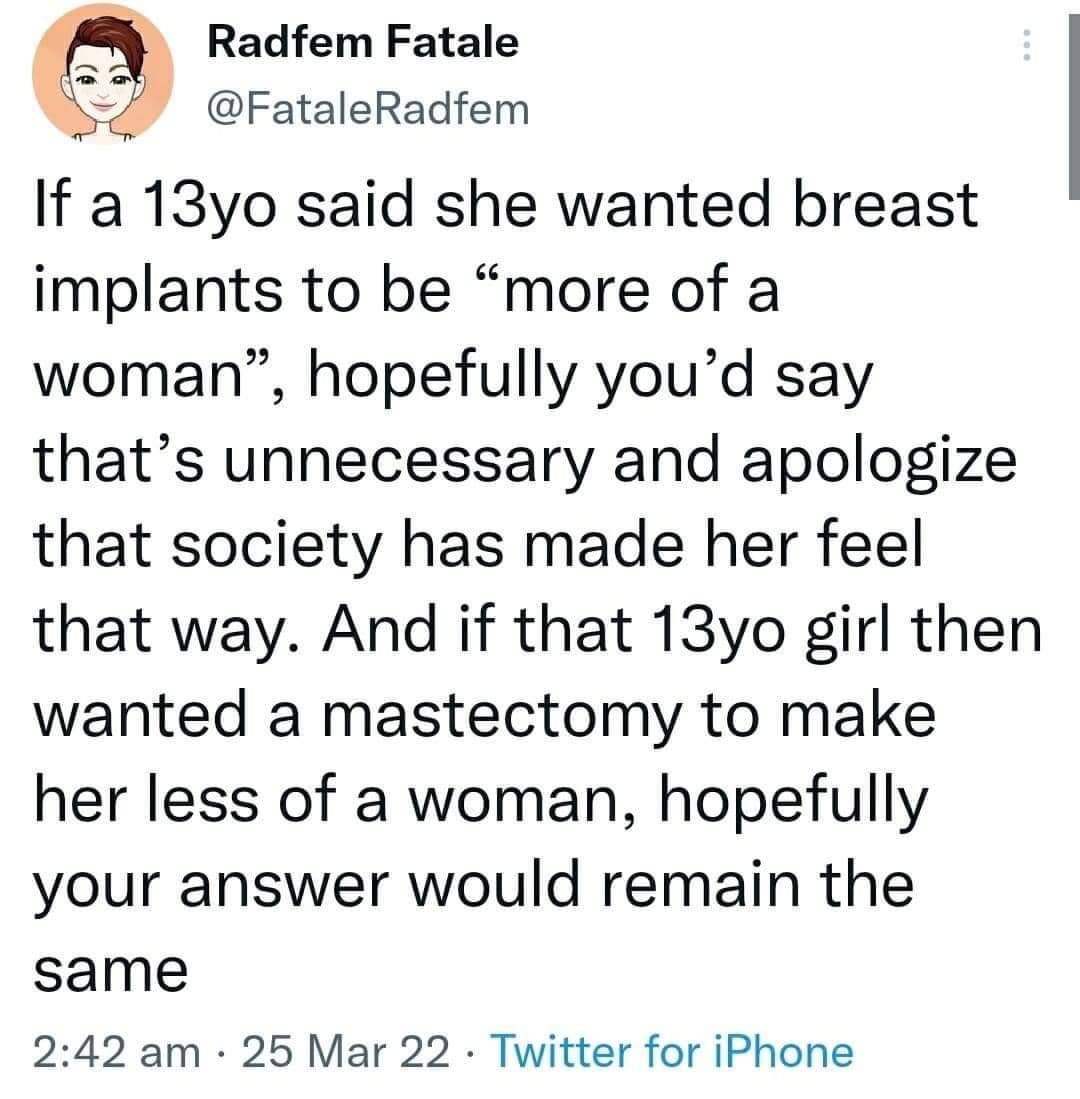Tap the line 'her less of a woman, hopefully'

pyautogui.click(x=481, y=800)
